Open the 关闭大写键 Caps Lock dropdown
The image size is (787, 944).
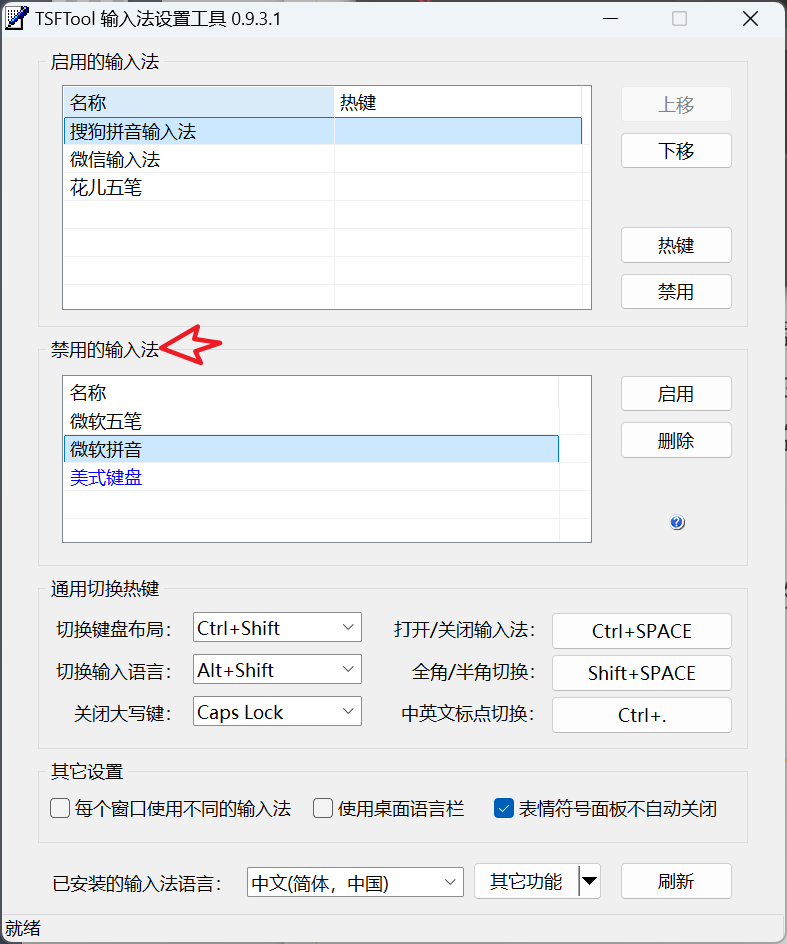click(277, 711)
